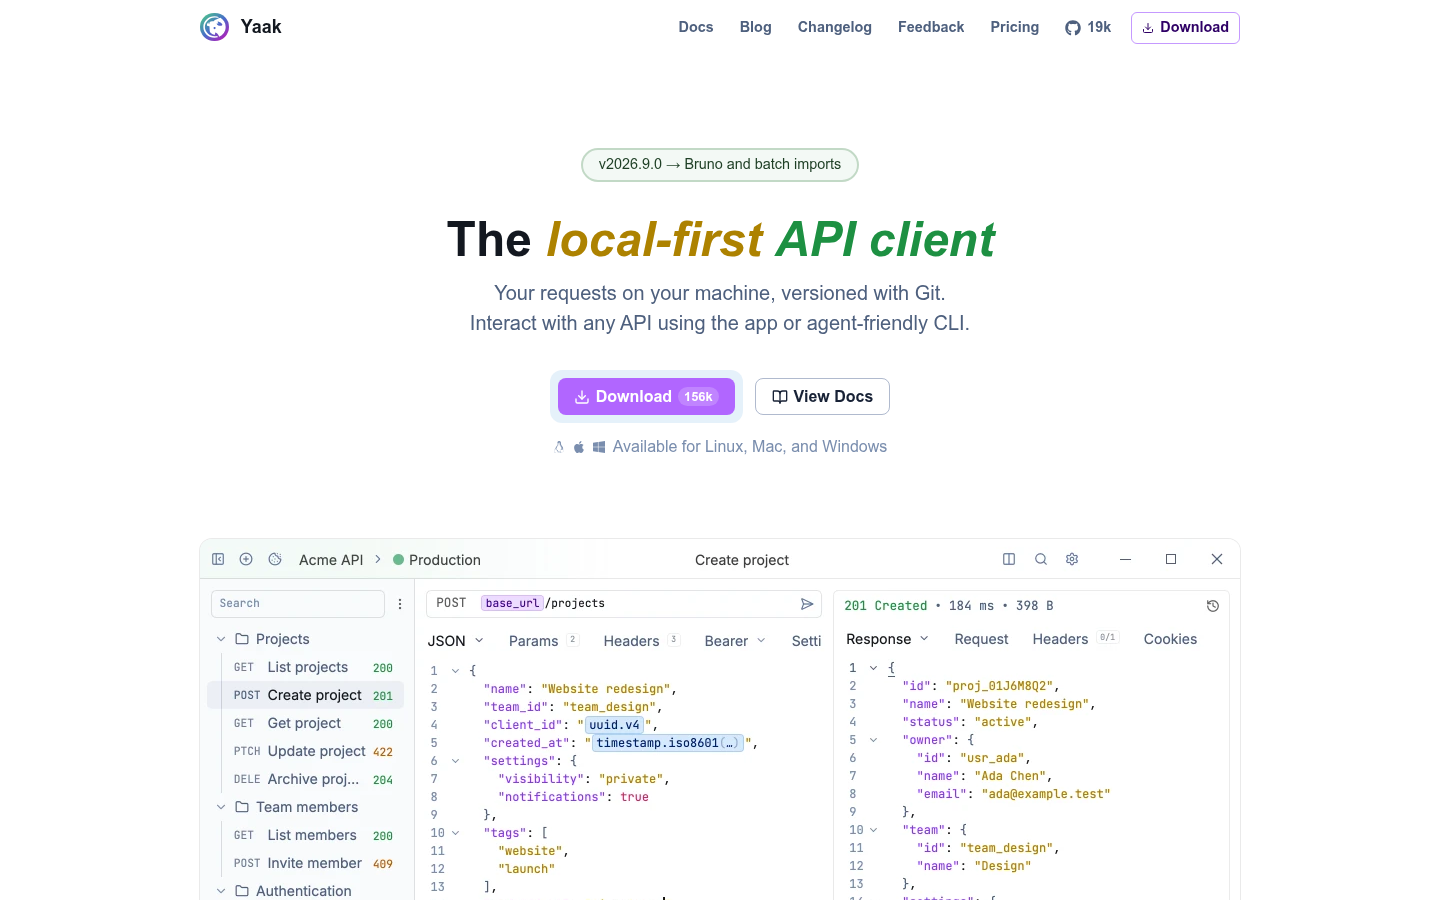Image resolution: width=1440 pixels, height=900 pixels.
Task: Click the split layout icon in app toolbar
Action: click(x=1009, y=559)
